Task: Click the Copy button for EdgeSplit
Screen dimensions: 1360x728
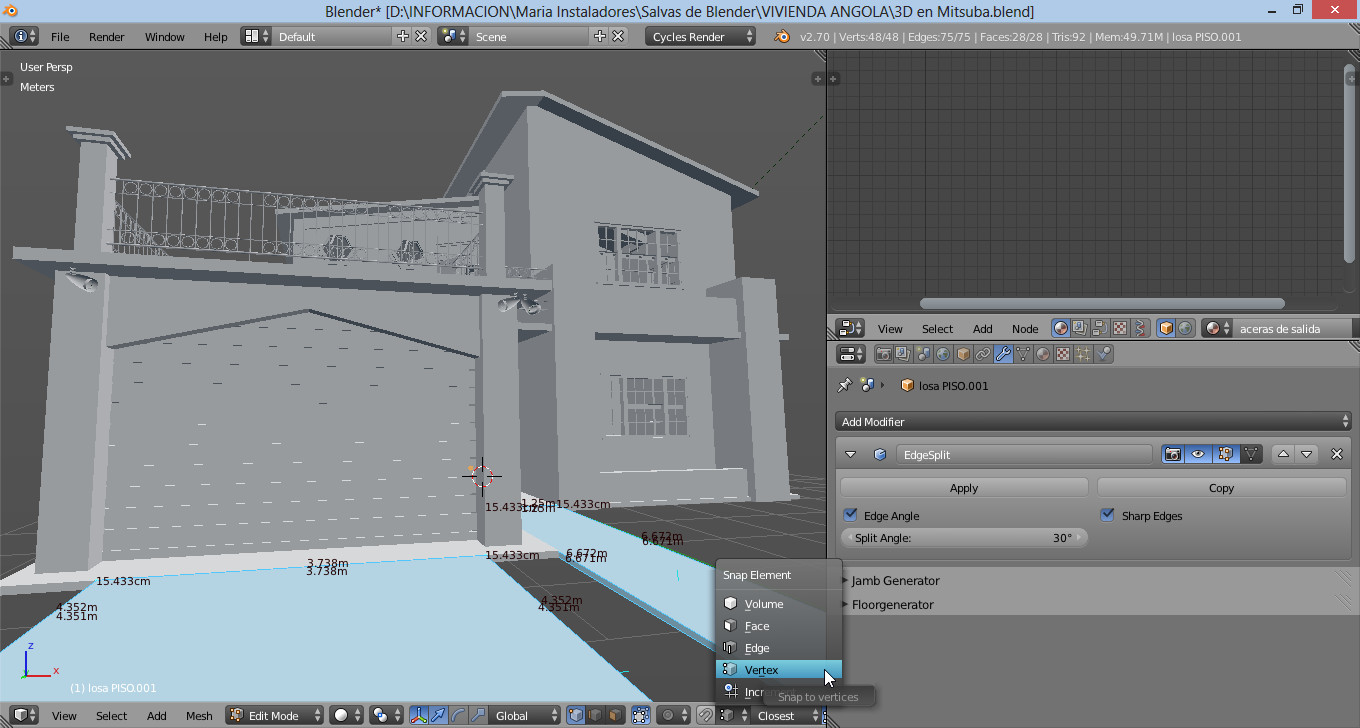Action: point(1221,487)
